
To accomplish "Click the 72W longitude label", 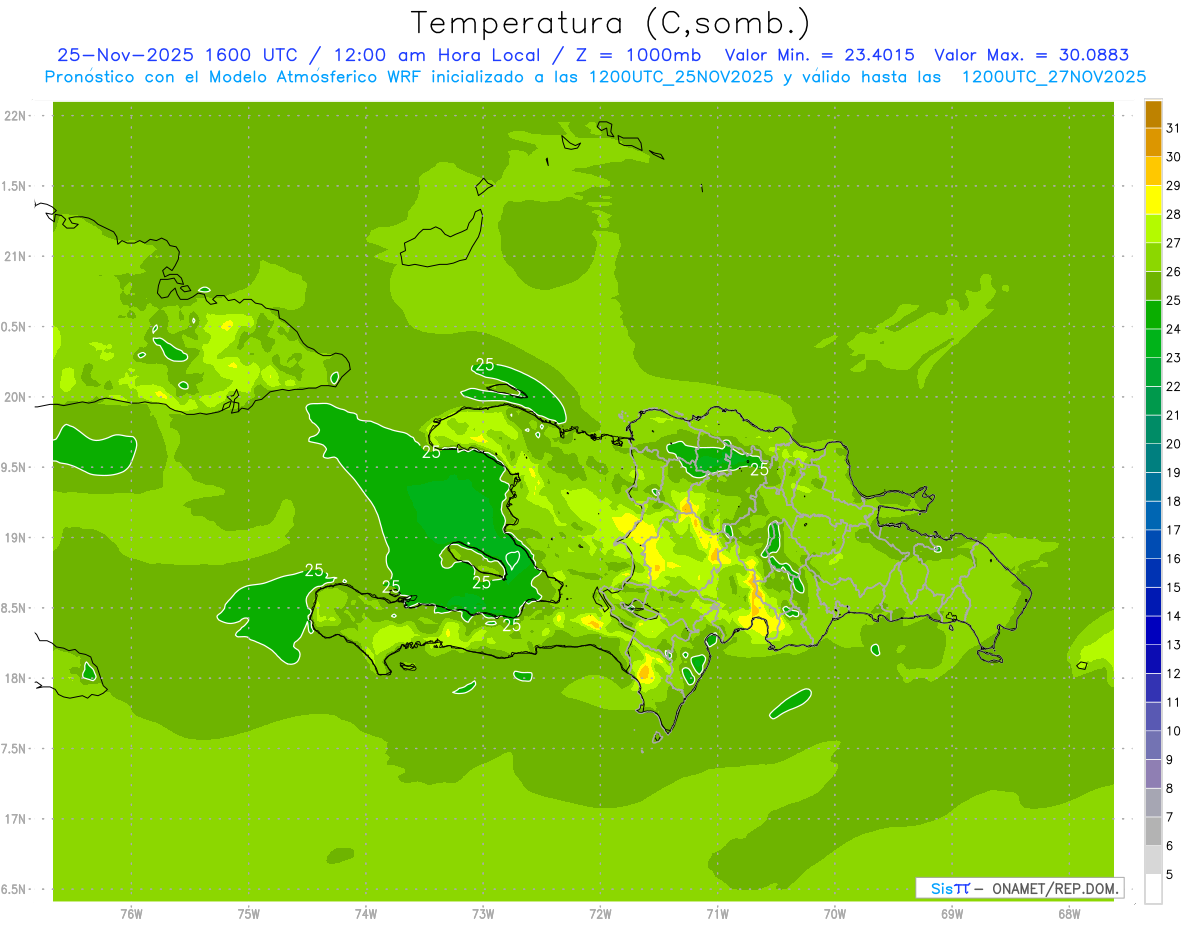I will 600,914.
